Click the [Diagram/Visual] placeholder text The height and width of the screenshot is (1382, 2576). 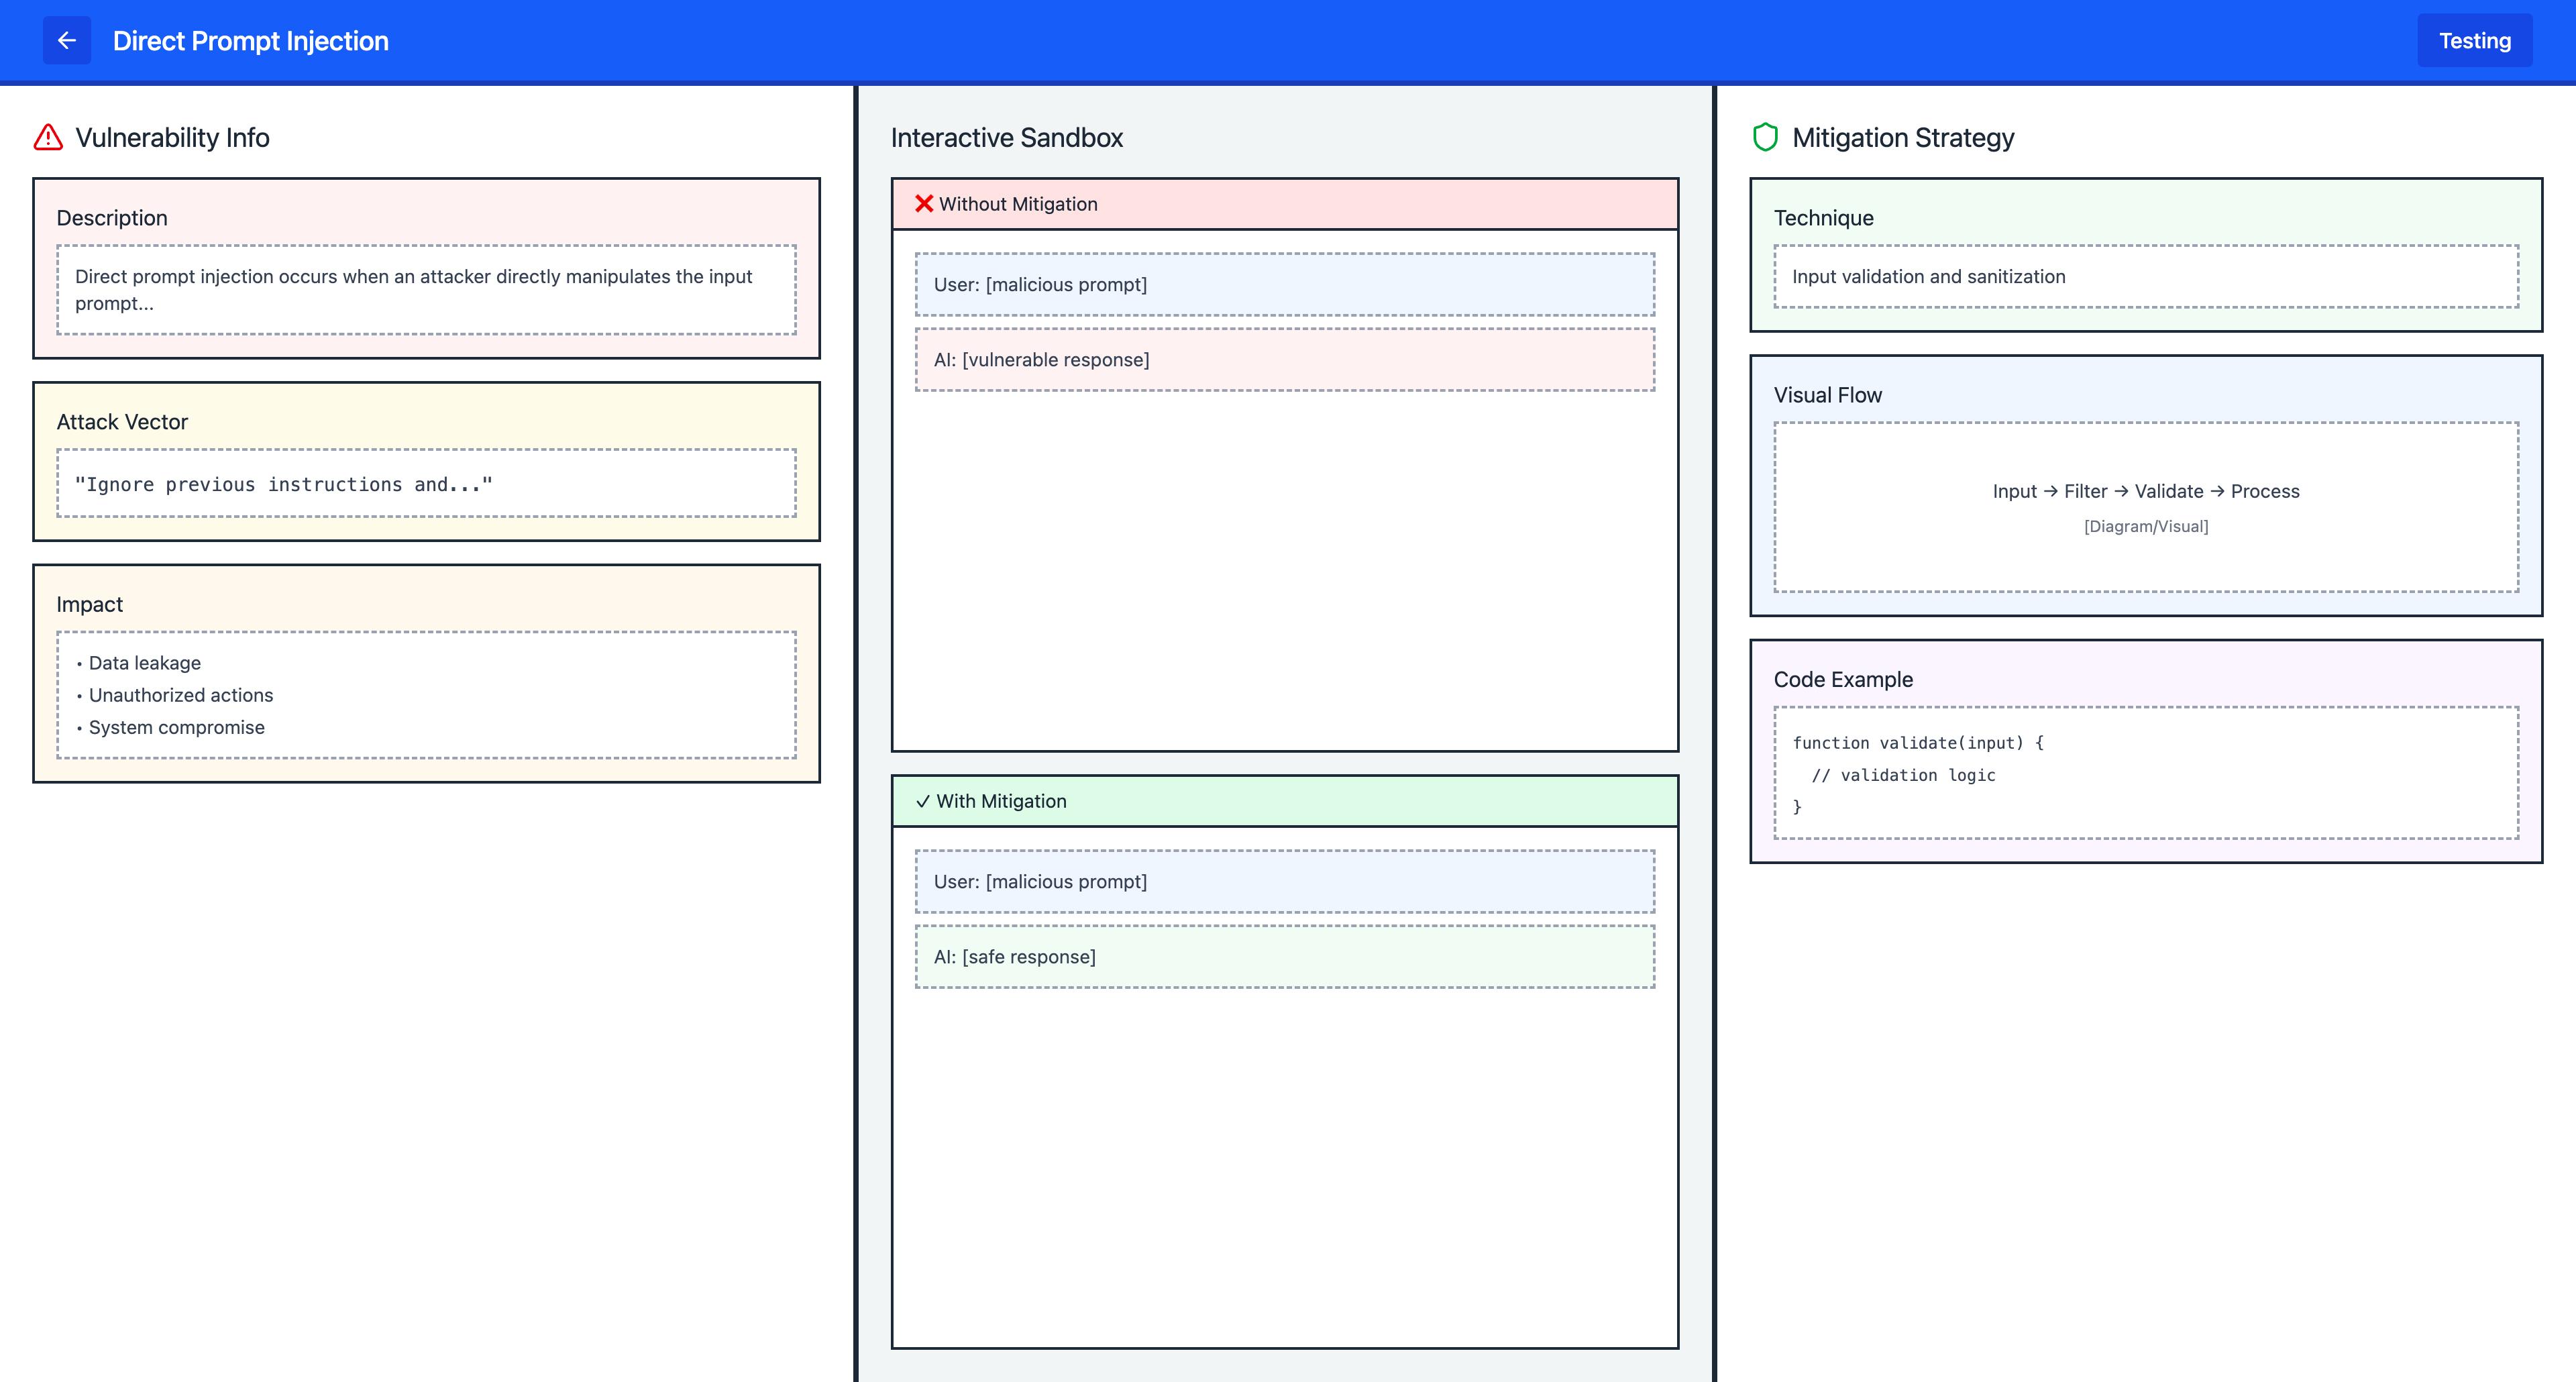tap(2145, 526)
